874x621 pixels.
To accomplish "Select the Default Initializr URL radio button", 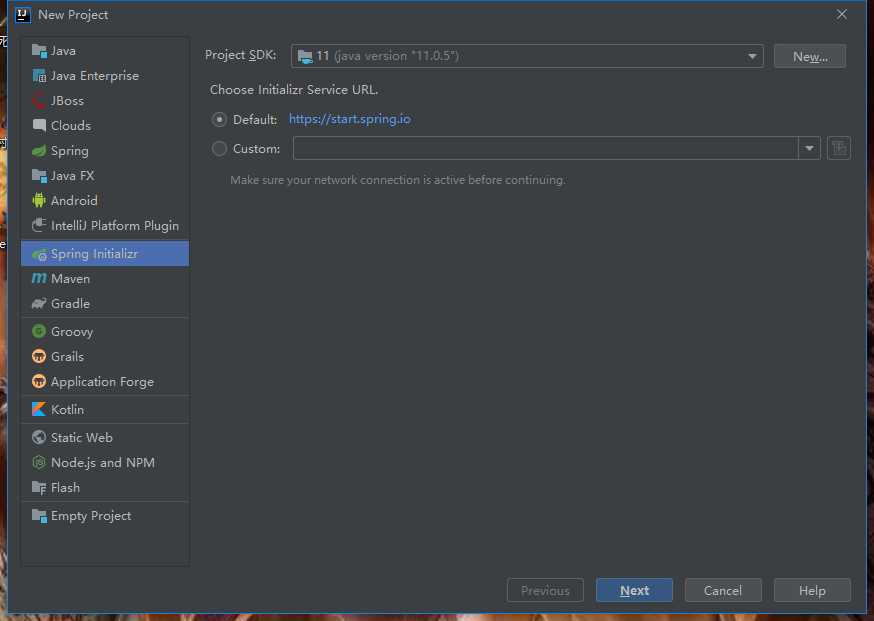I will click(x=220, y=119).
